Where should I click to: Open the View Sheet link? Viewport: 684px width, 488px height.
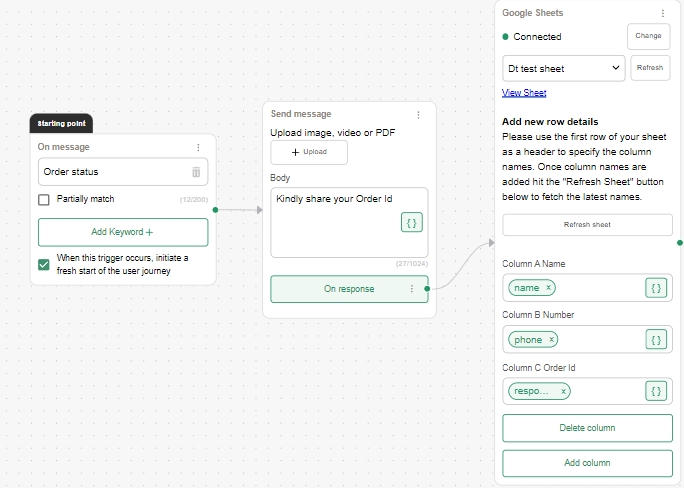(524, 93)
